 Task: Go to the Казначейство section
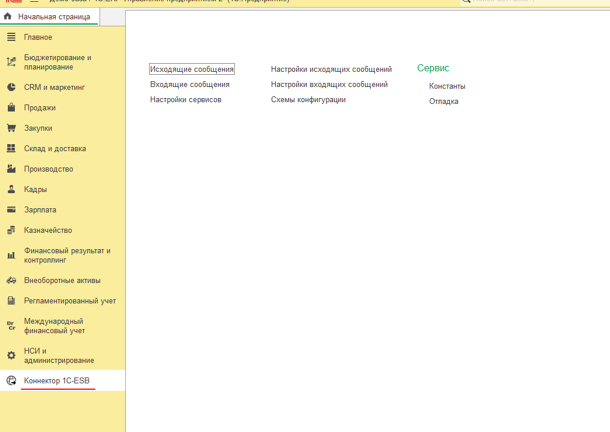click(x=48, y=230)
